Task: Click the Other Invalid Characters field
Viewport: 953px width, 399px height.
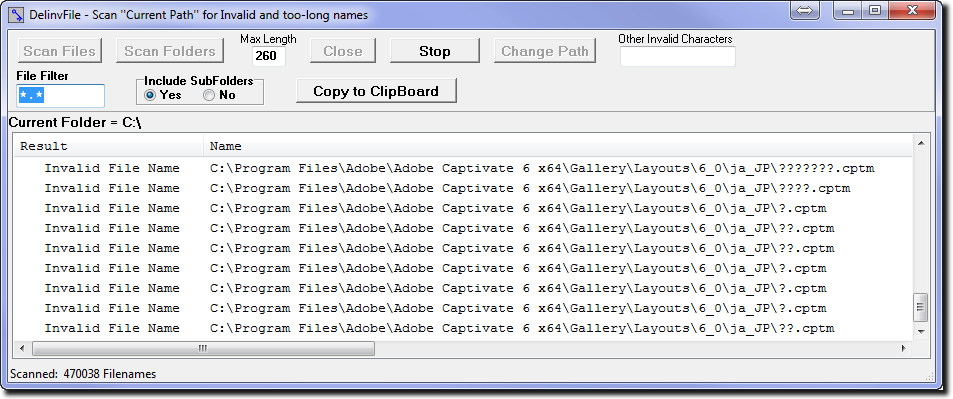Action: [678, 56]
